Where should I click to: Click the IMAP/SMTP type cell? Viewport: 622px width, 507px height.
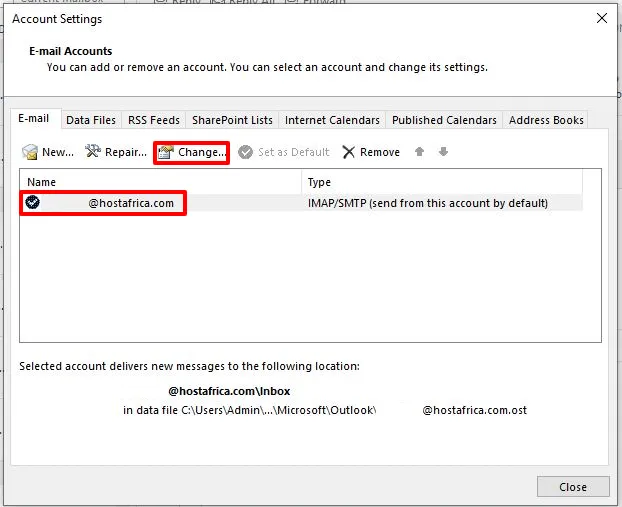coord(428,203)
